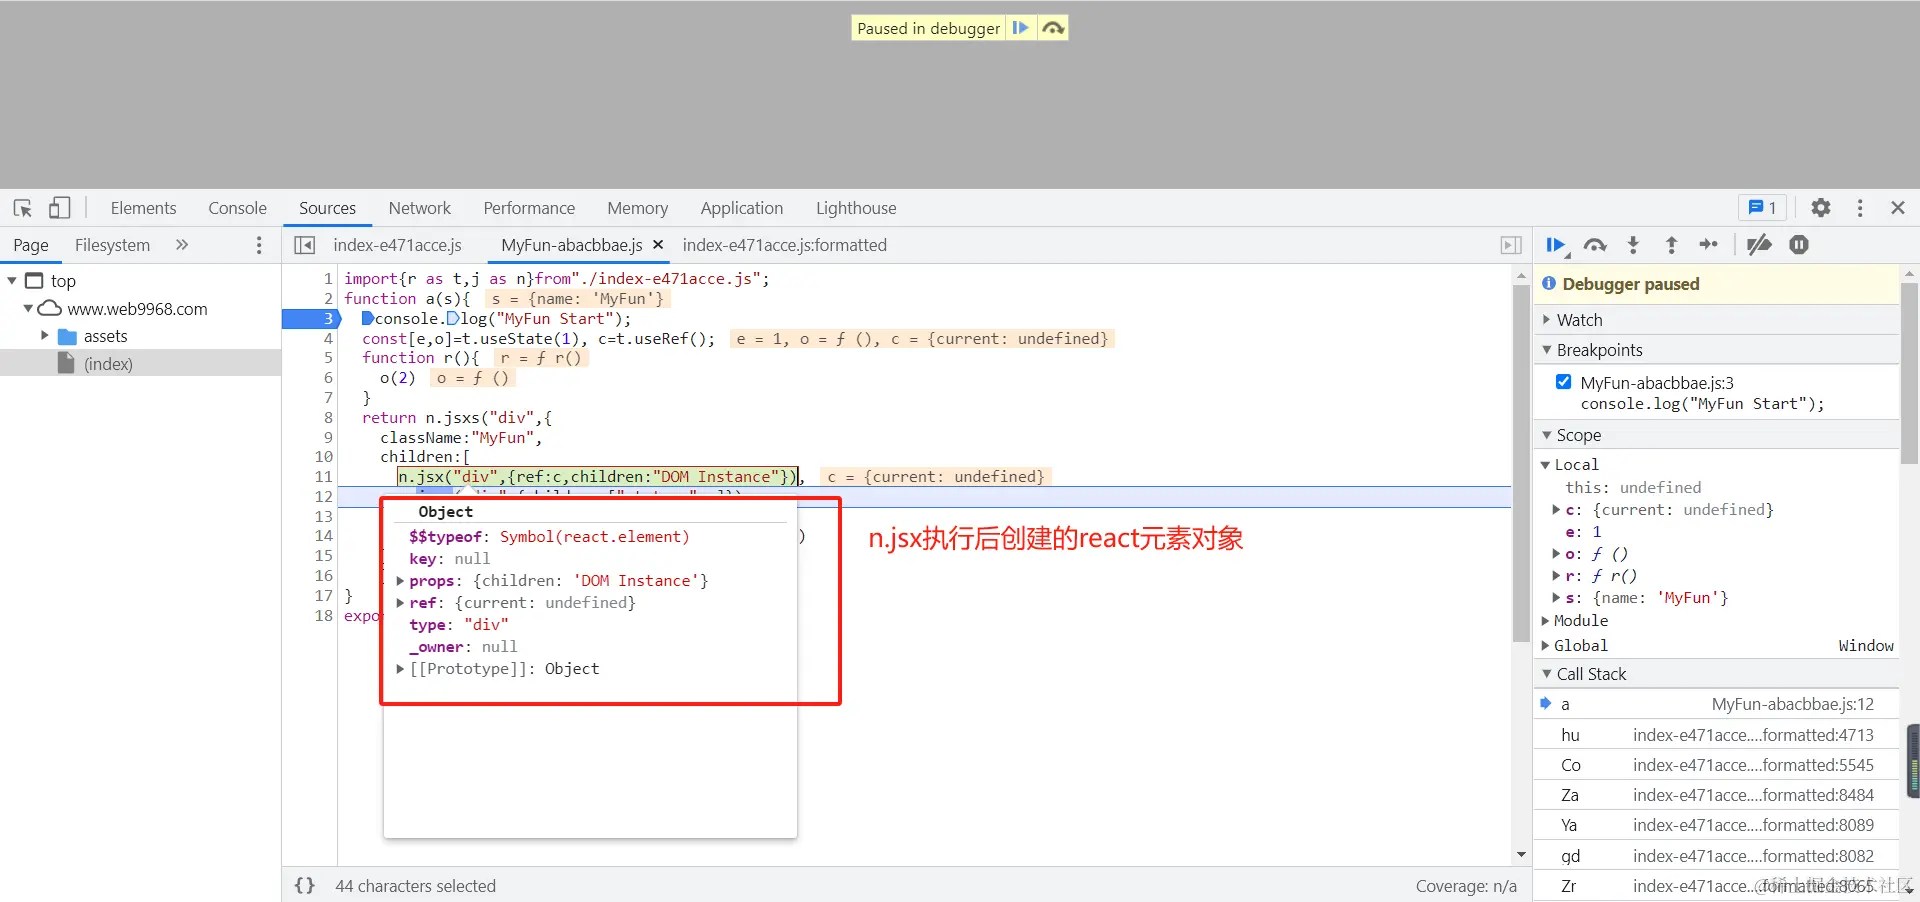1920x902 pixels.
Task: Expand ref in the object popup
Action: click(x=400, y=603)
